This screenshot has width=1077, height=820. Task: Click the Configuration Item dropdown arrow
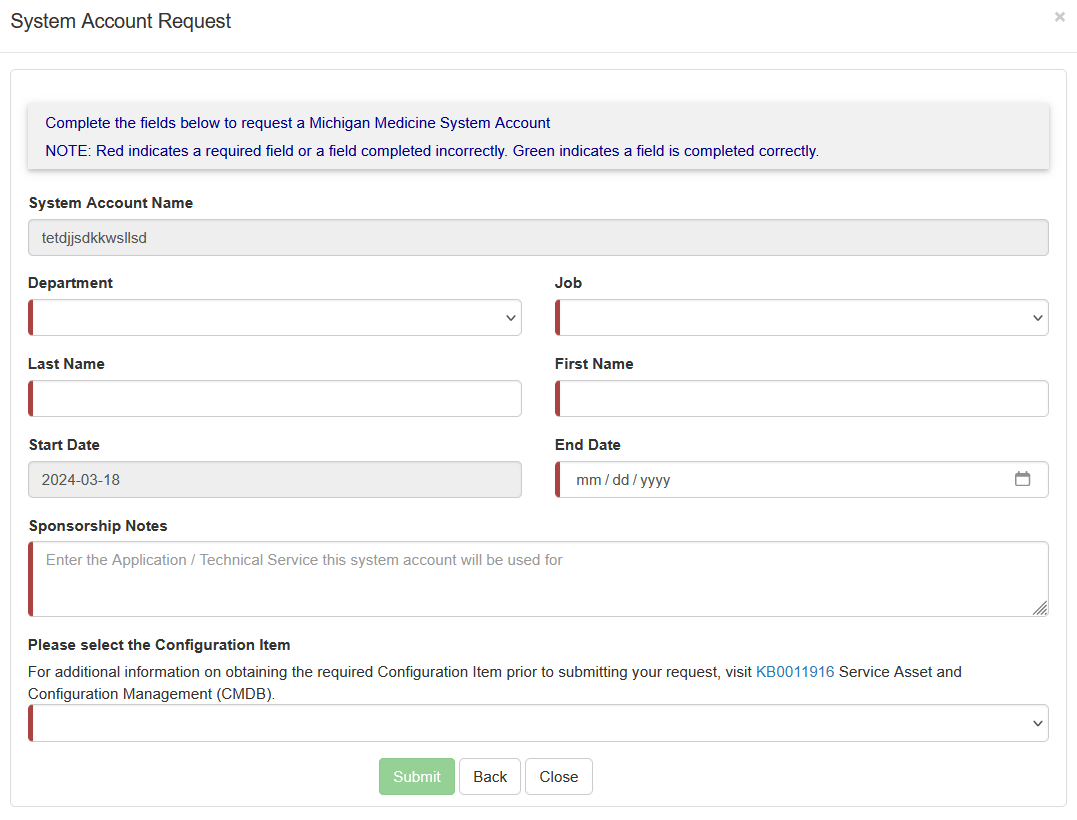pos(1034,723)
